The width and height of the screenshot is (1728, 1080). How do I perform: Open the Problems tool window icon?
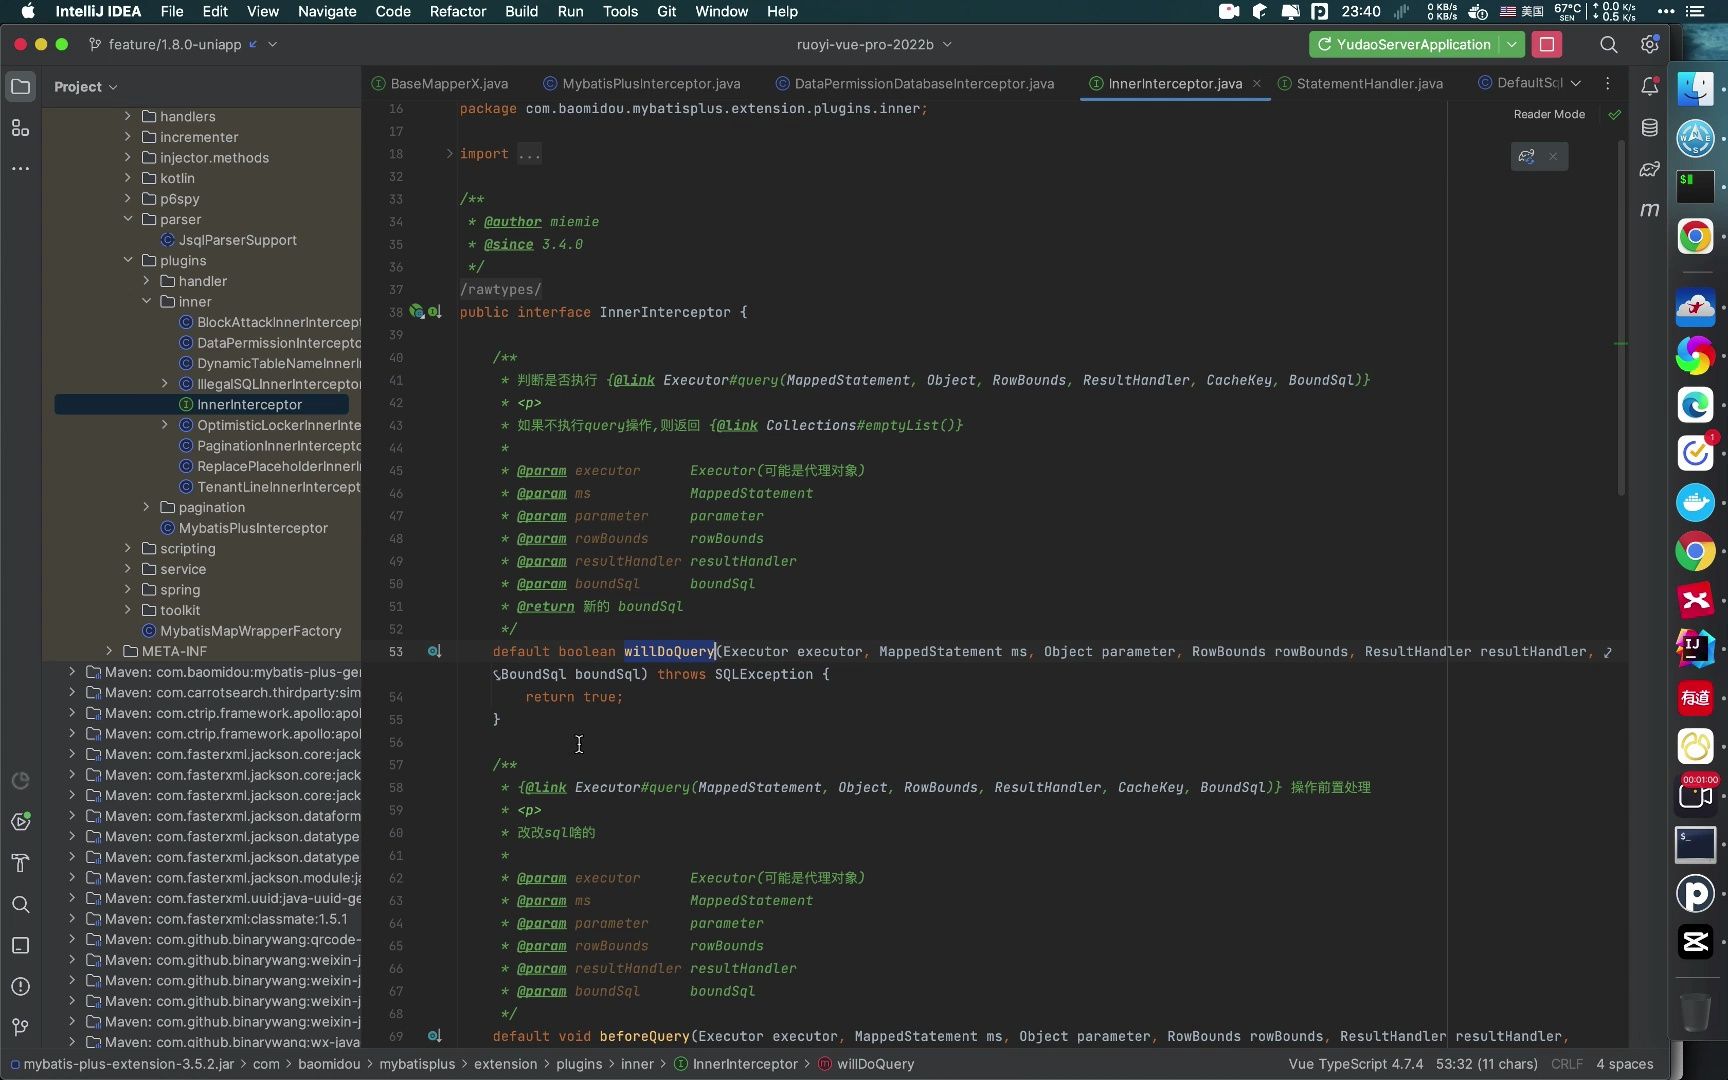(x=20, y=986)
